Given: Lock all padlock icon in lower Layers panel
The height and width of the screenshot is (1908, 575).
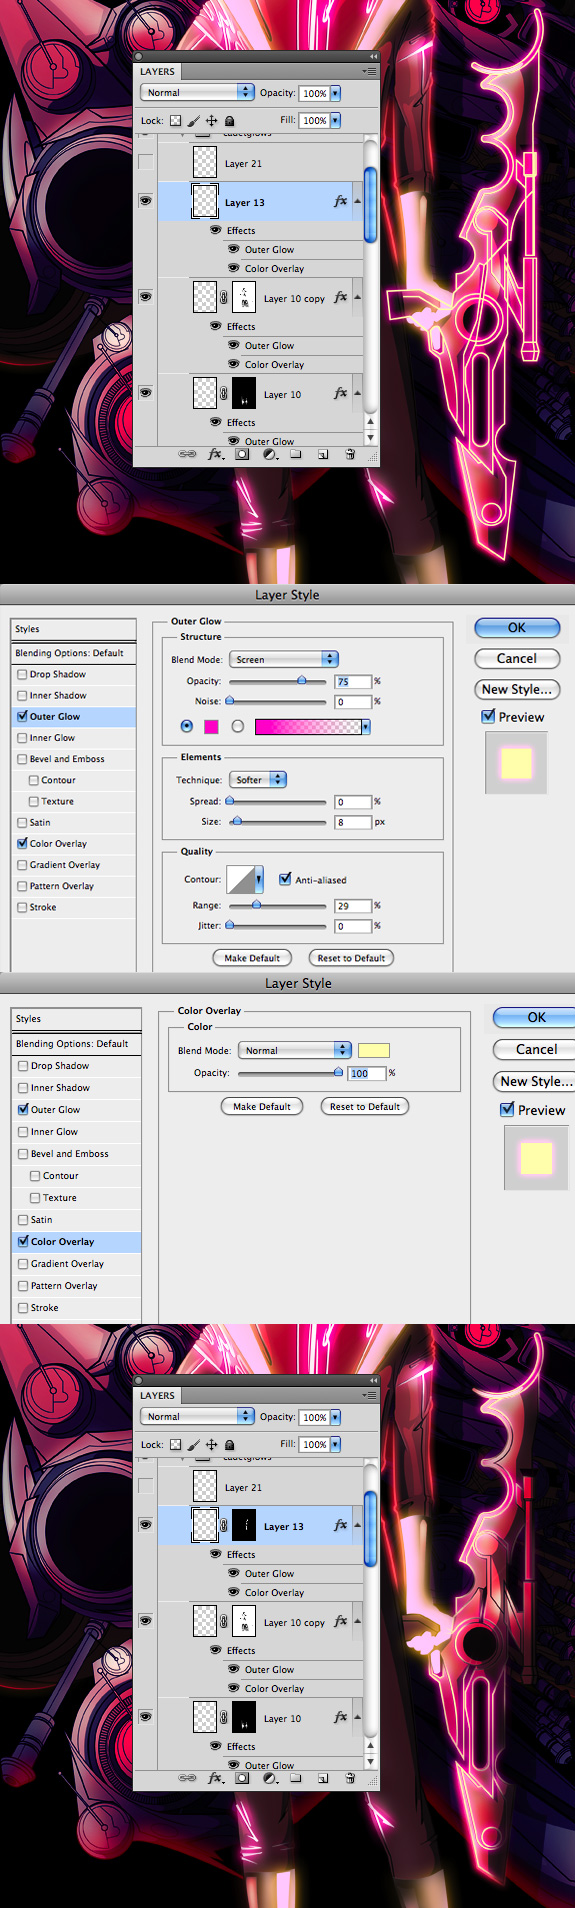Looking at the screenshot, I should pyautogui.click(x=229, y=1445).
